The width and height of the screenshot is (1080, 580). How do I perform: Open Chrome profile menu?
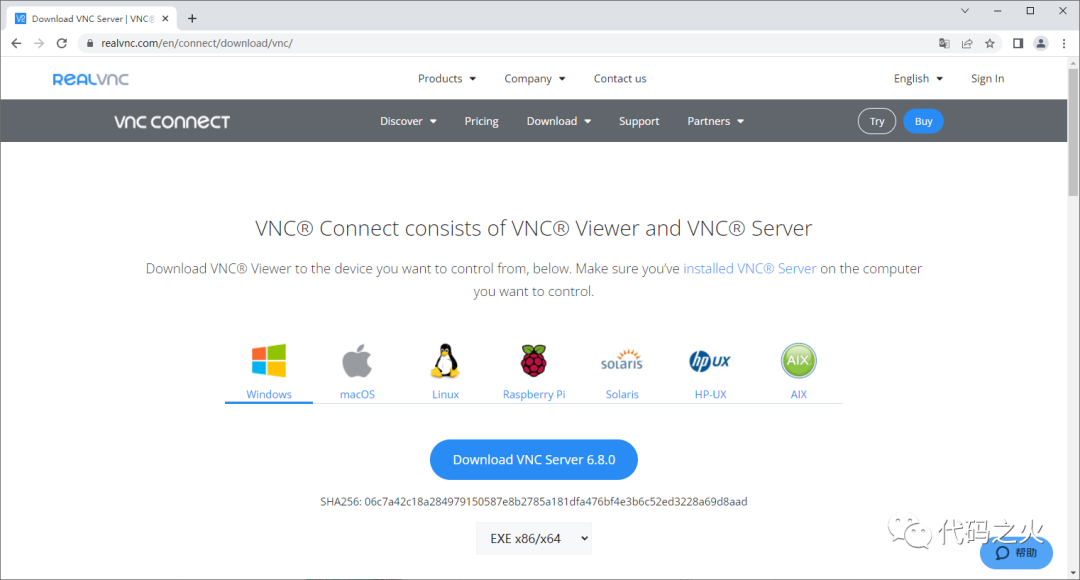click(1041, 43)
